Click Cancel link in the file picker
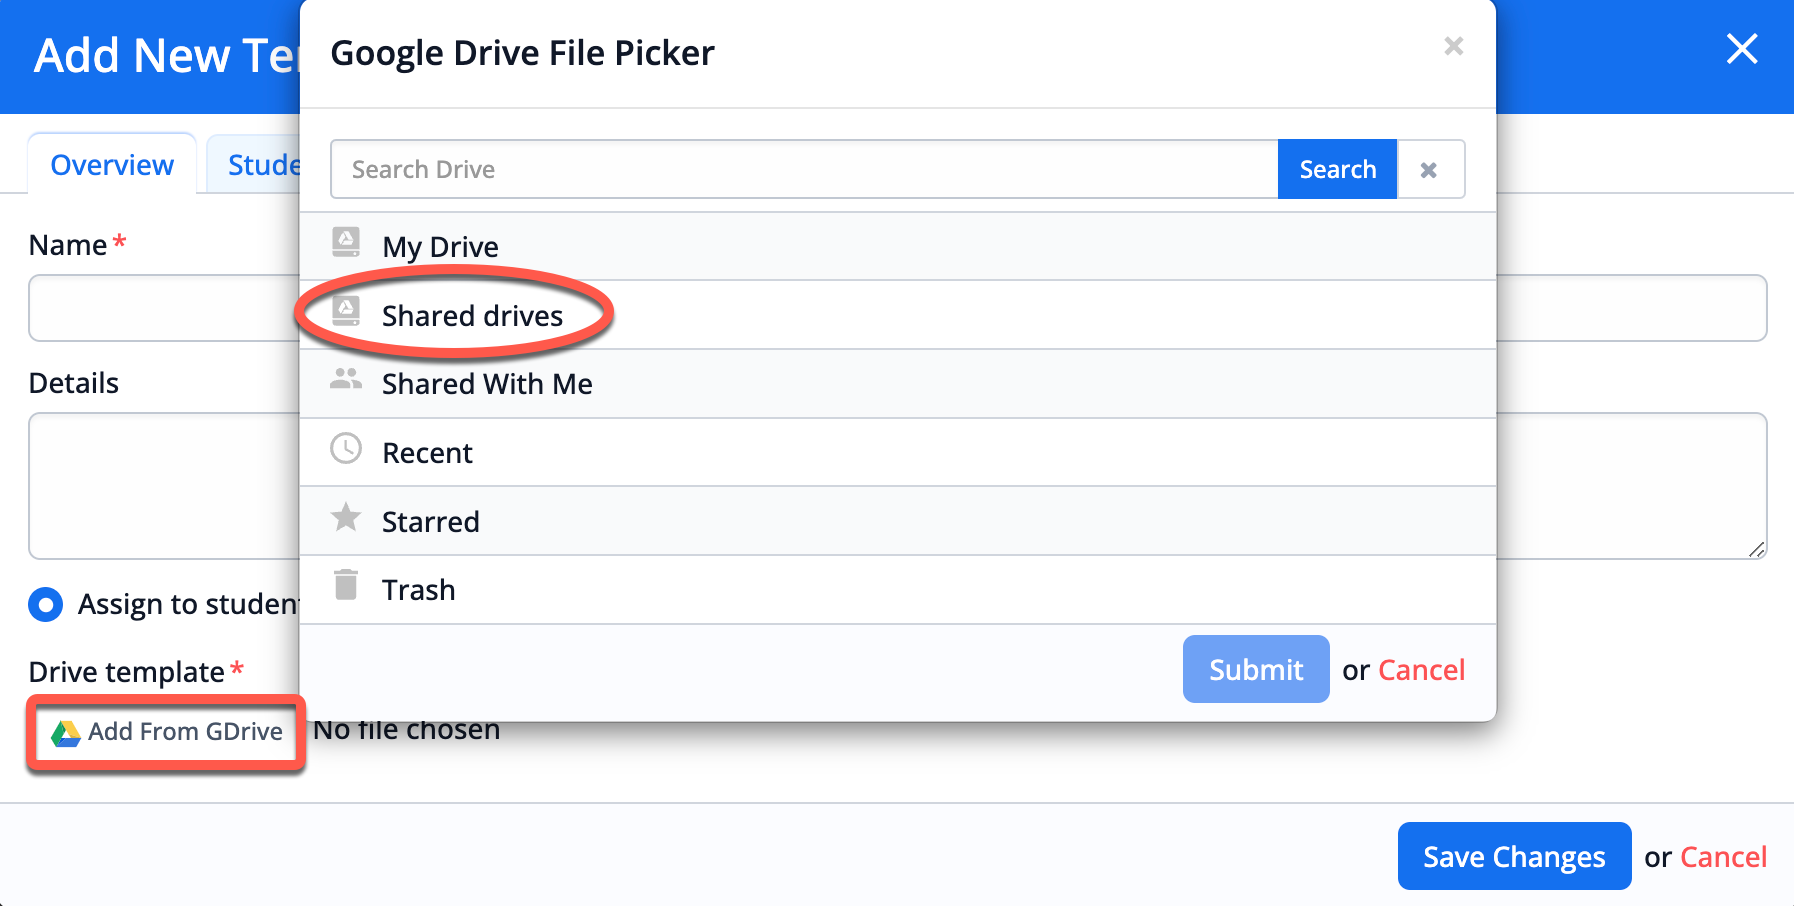 tap(1421, 670)
